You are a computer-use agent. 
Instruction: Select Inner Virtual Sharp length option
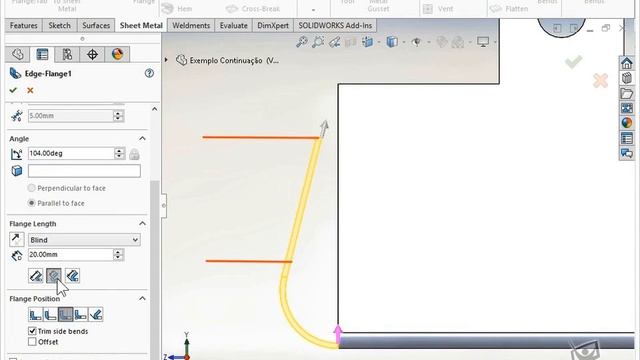click(54, 276)
